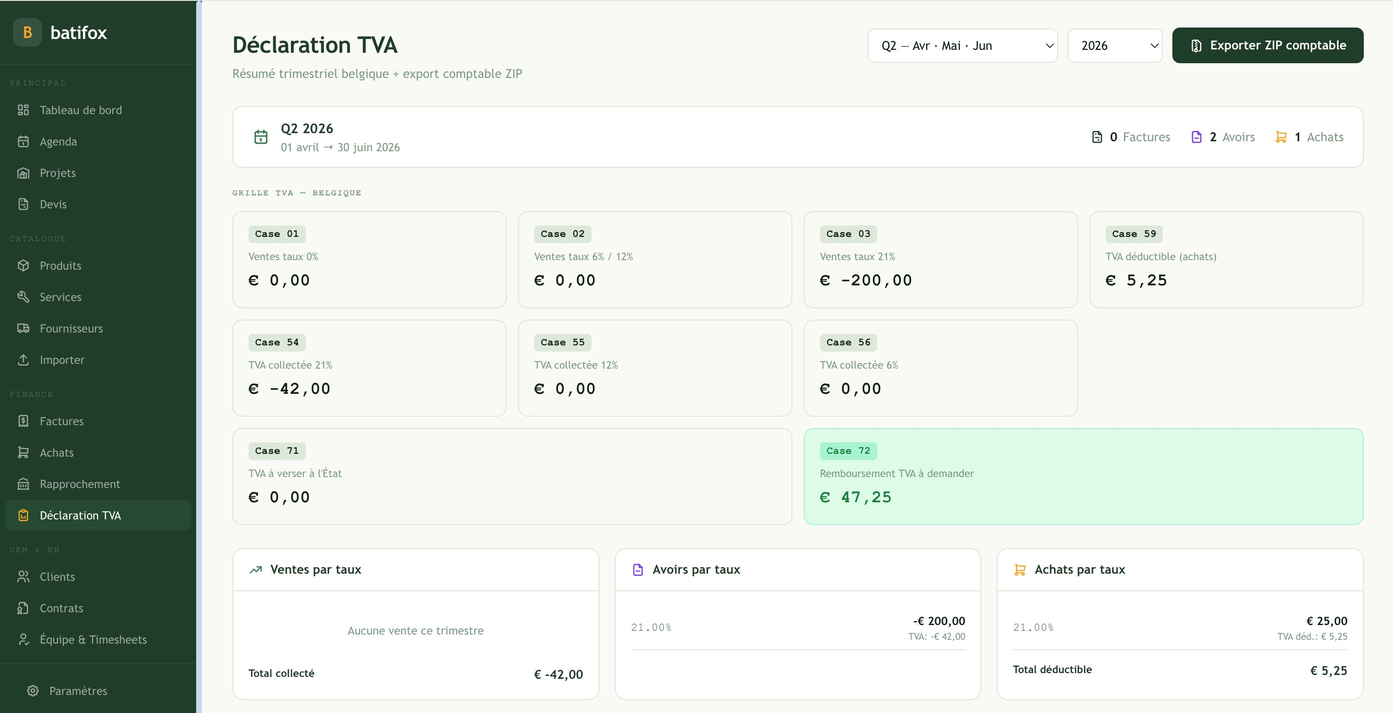1393x713 pixels.
Task: Click the Devis document icon
Action: (23, 204)
